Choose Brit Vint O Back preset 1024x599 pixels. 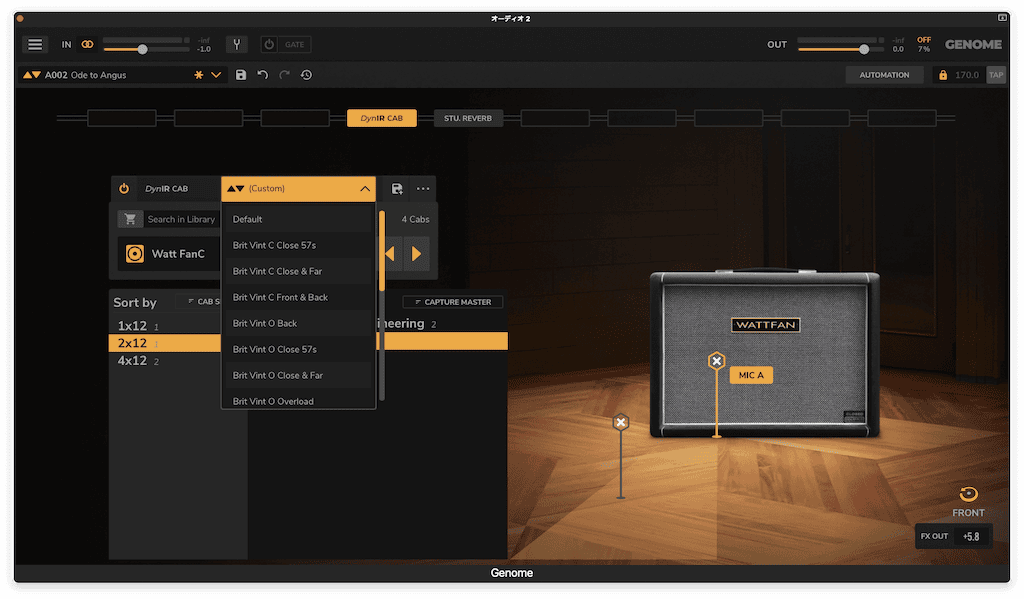(x=298, y=324)
